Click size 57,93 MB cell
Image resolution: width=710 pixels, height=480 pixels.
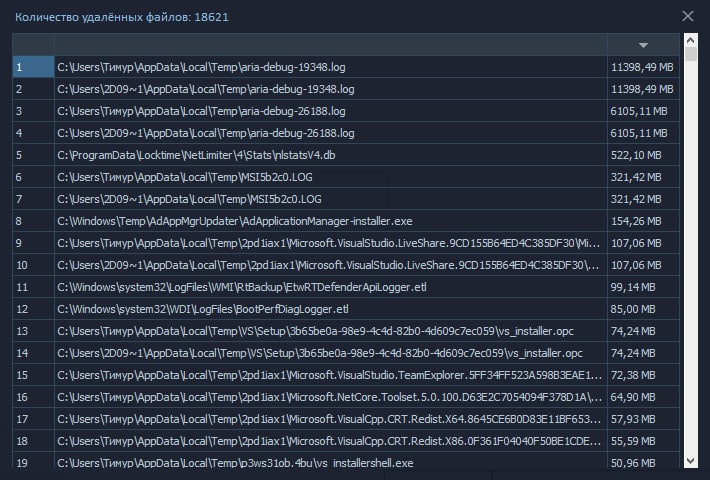pos(643,419)
